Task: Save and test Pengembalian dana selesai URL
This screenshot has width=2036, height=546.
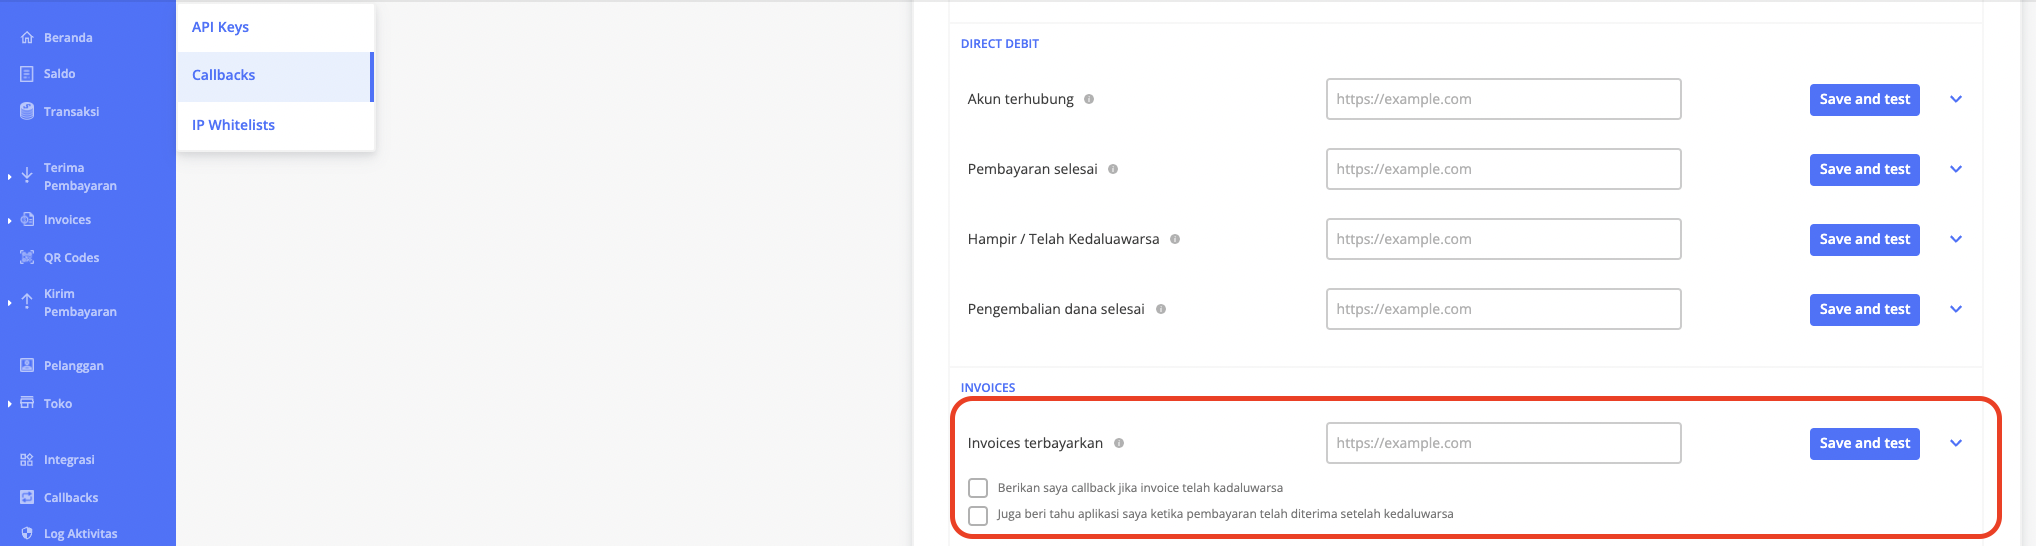Action: 1864,309
